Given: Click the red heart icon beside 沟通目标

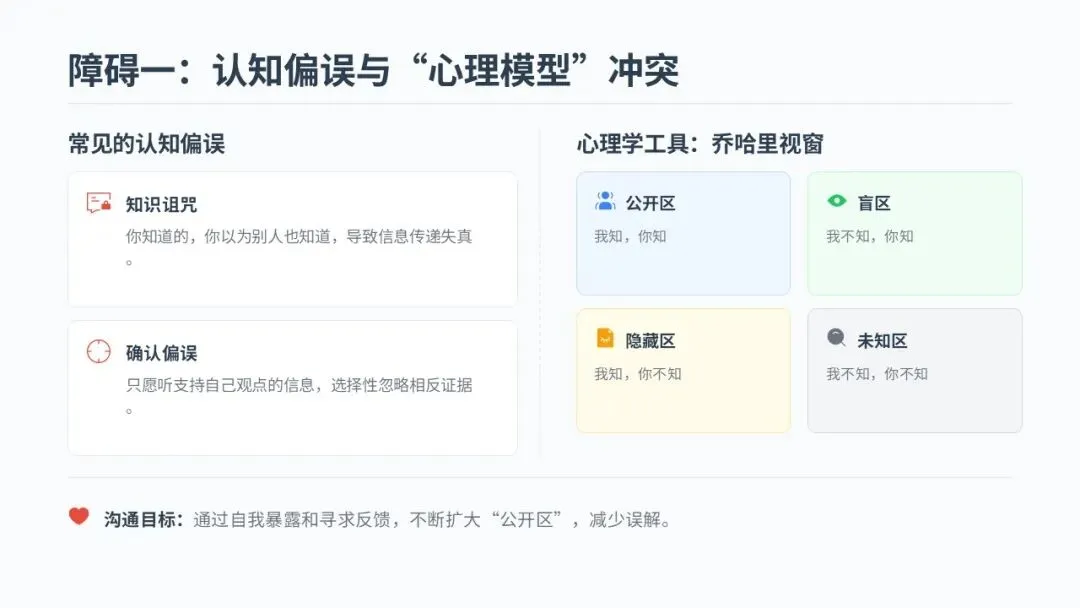Looking at the screenshot, I should (x=79, y=517).
